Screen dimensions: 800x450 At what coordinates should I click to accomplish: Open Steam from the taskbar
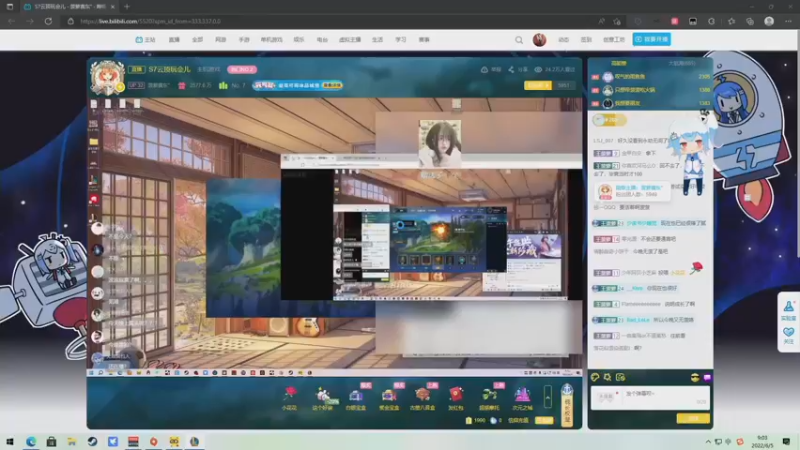tap(92, 441)
